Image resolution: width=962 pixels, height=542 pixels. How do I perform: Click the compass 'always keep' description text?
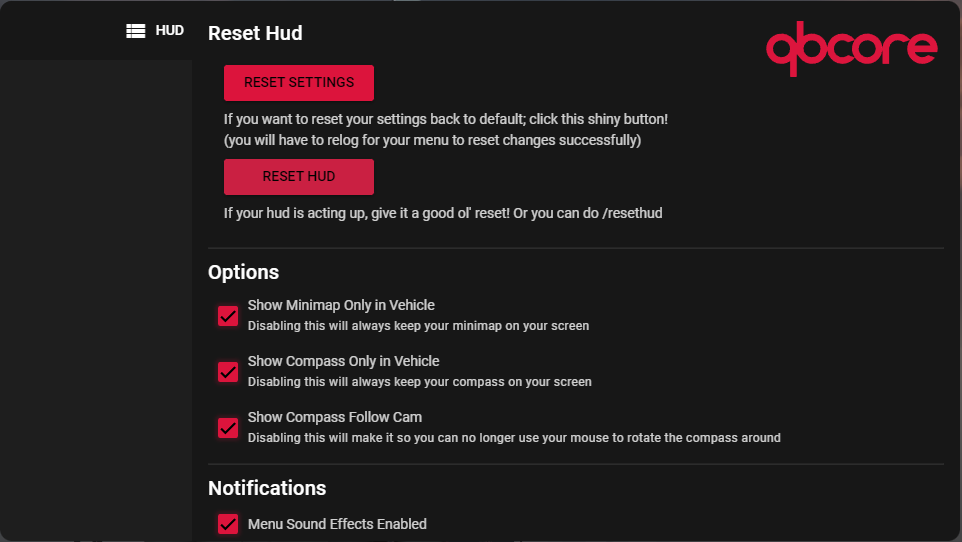[x=419, y=382]
